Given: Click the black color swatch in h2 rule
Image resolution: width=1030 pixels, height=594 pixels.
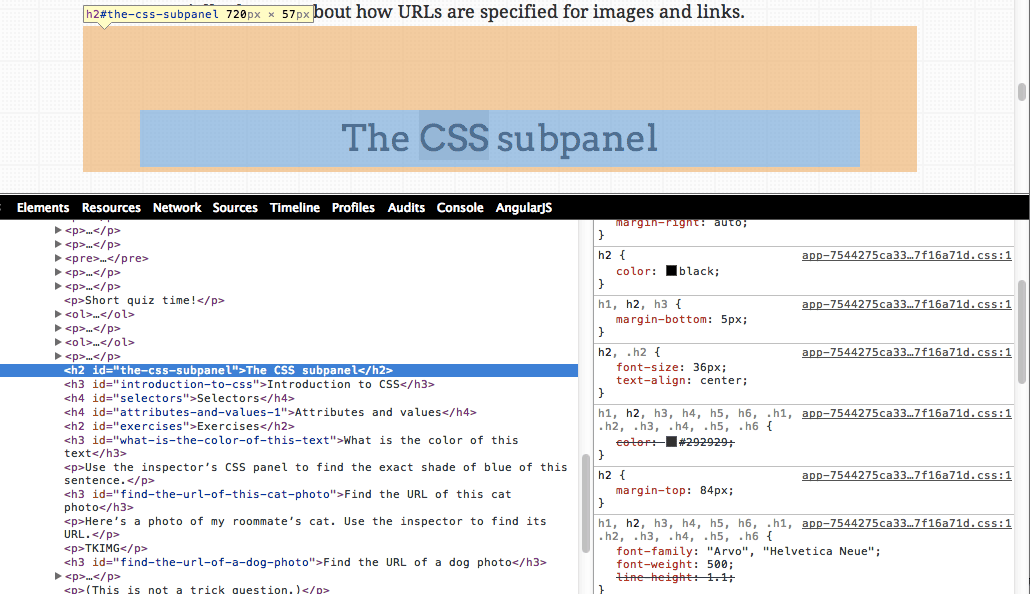Looking at the screenshot, I should tap(671, 271).
